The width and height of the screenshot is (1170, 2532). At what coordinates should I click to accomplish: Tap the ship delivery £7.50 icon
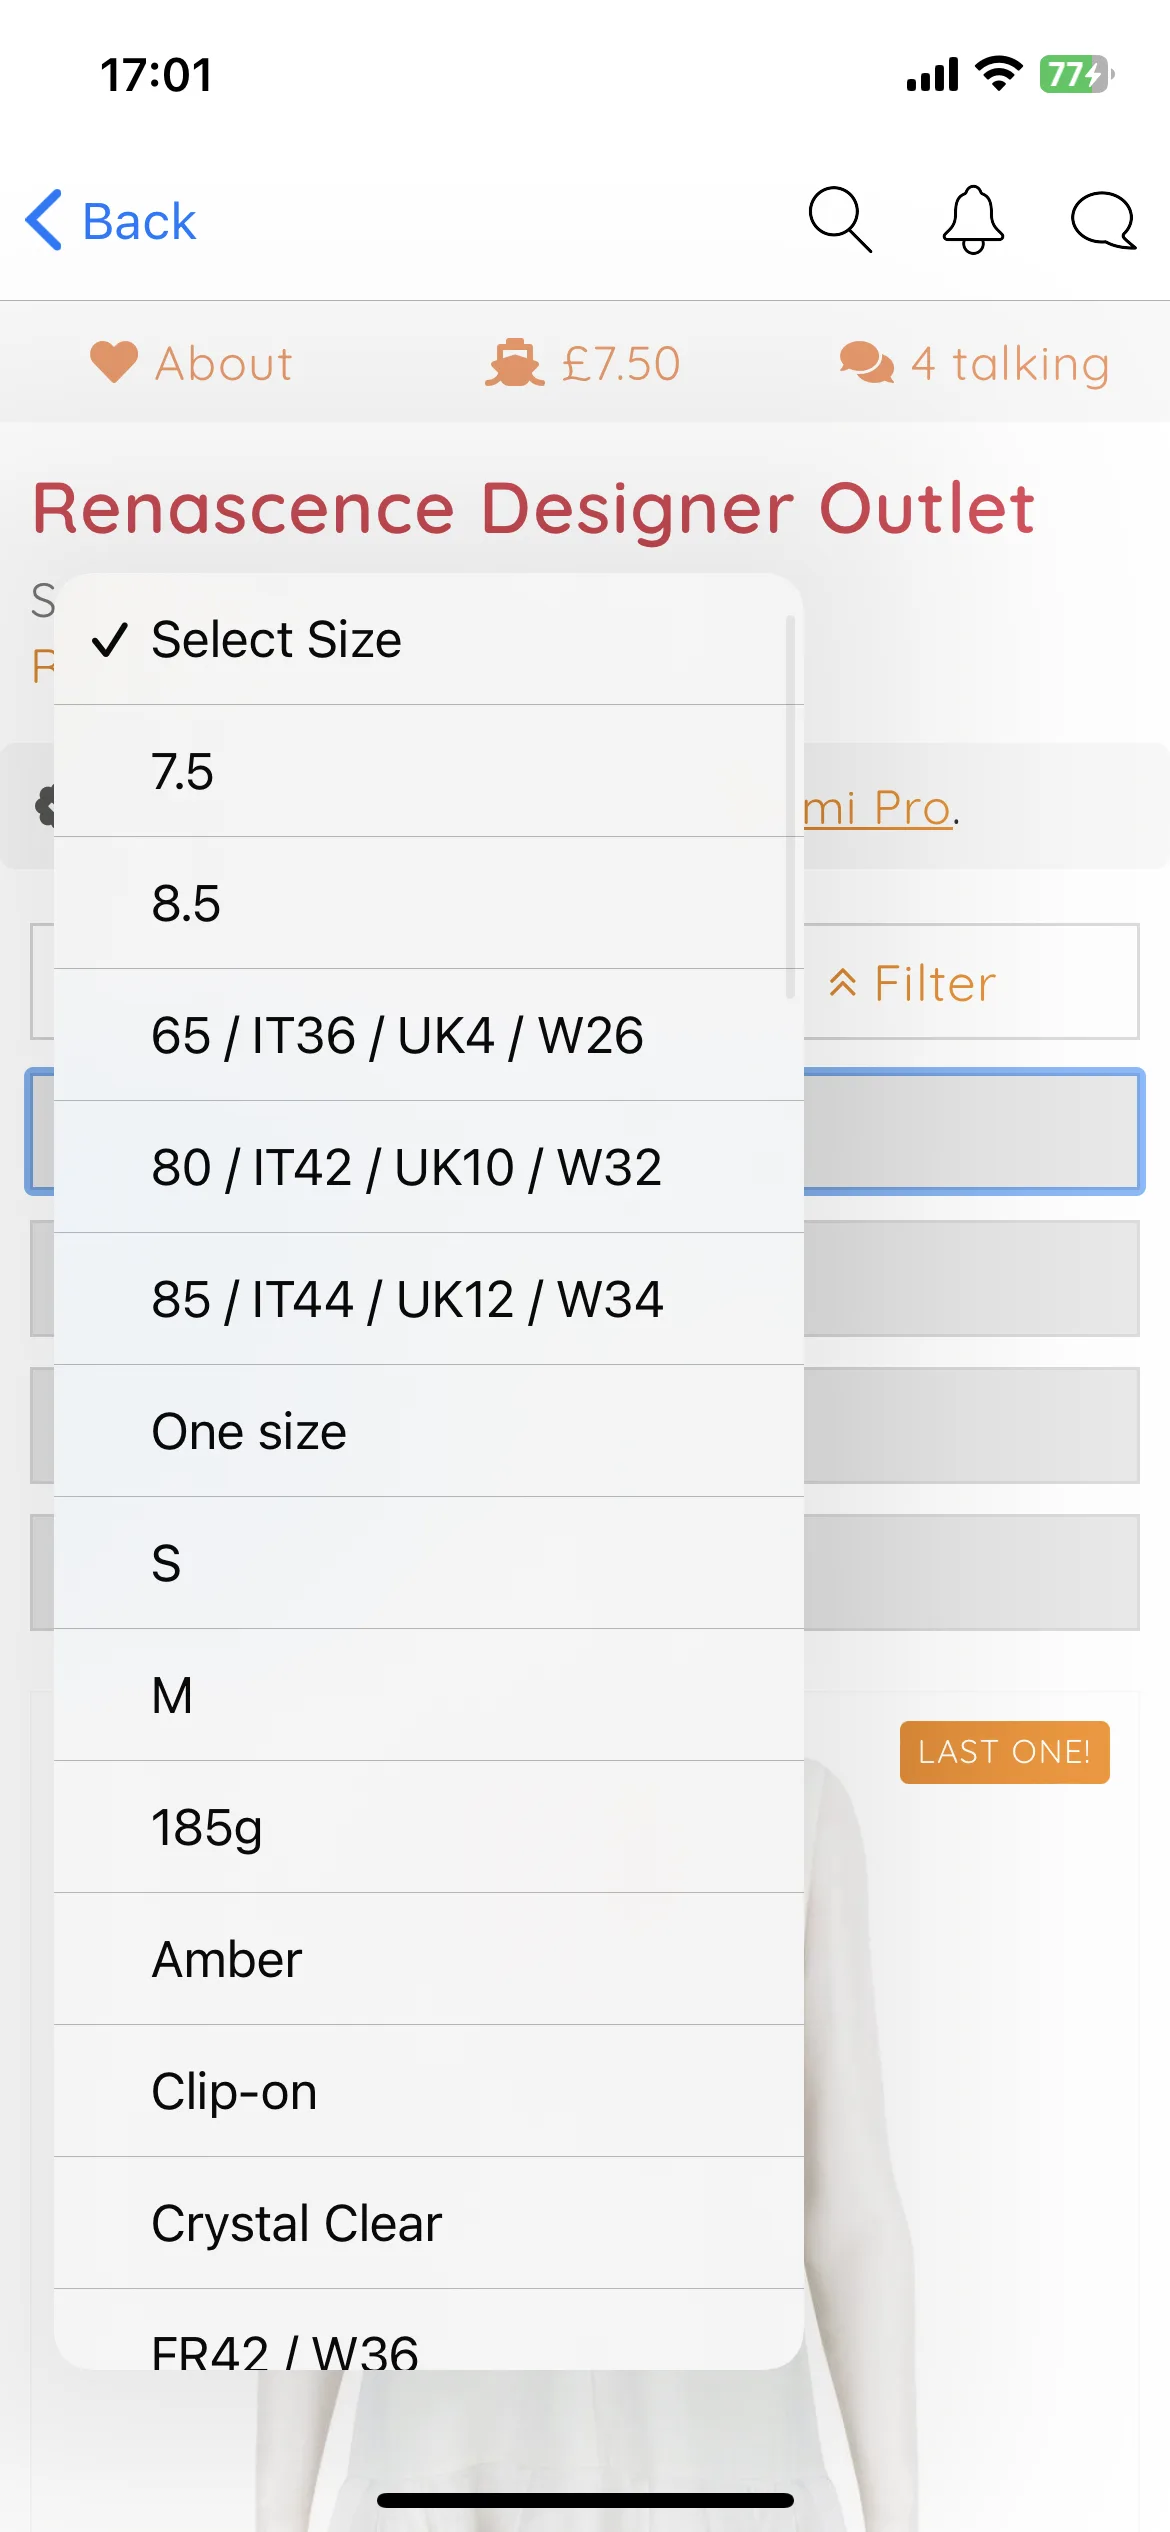[x=515, y=362]
